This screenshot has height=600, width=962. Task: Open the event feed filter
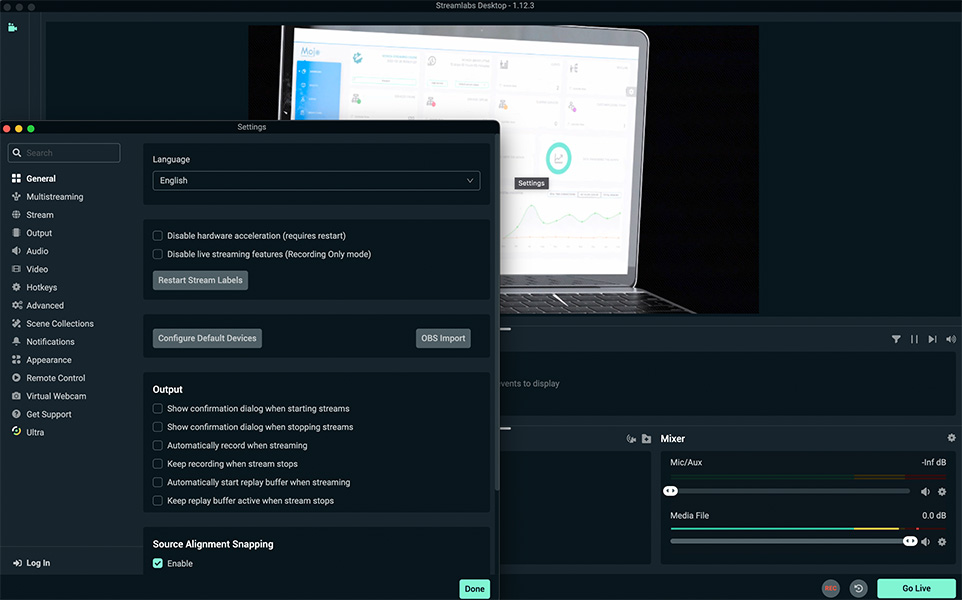pos(896,339)
